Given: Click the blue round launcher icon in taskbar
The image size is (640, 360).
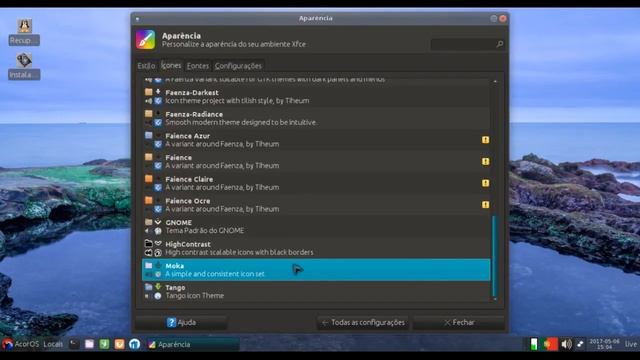Looking at the screenshot, I should click(134, 344).
